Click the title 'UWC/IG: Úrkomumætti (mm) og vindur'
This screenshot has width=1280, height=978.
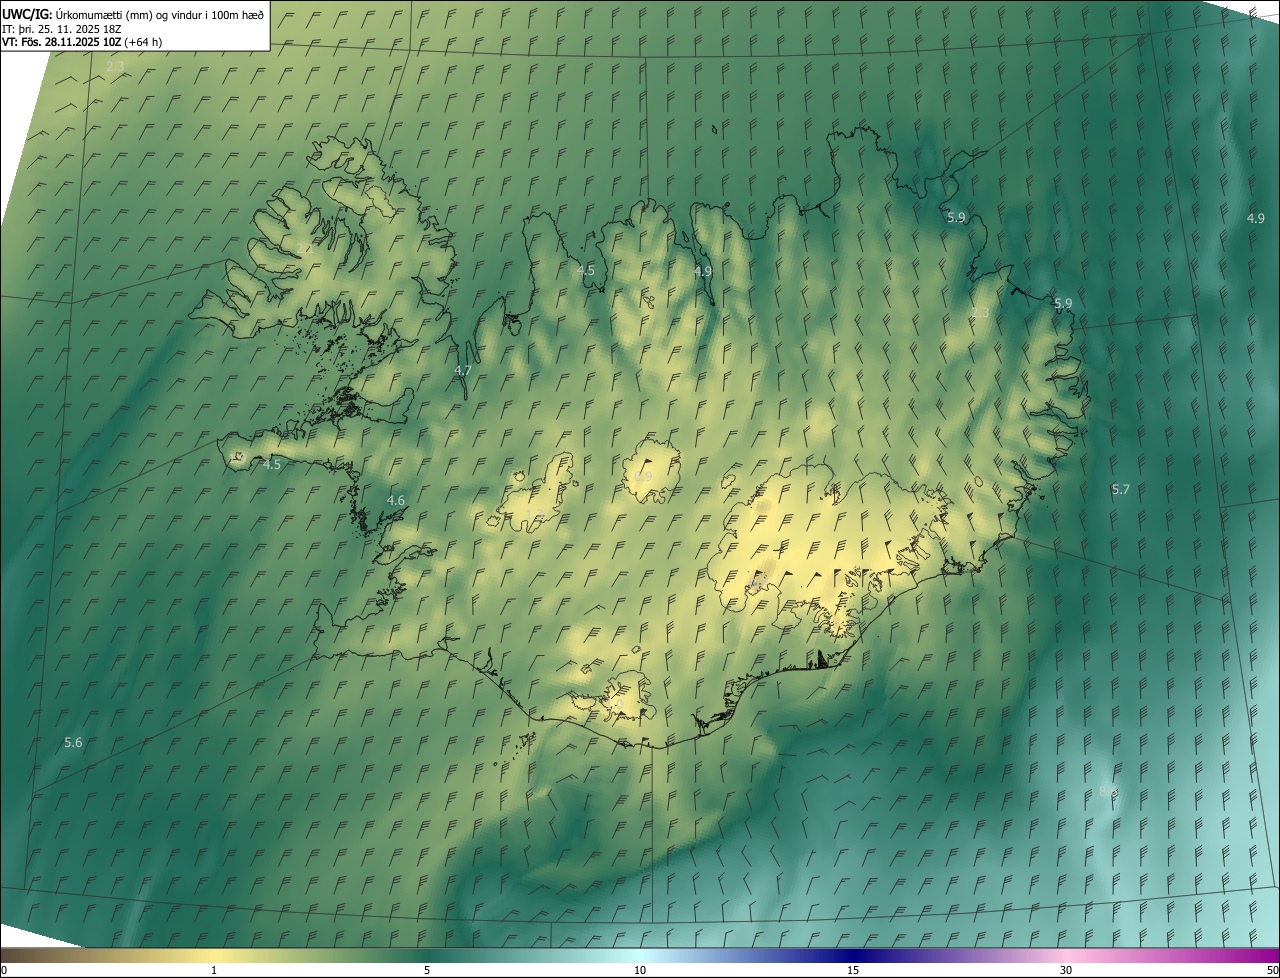133,14
